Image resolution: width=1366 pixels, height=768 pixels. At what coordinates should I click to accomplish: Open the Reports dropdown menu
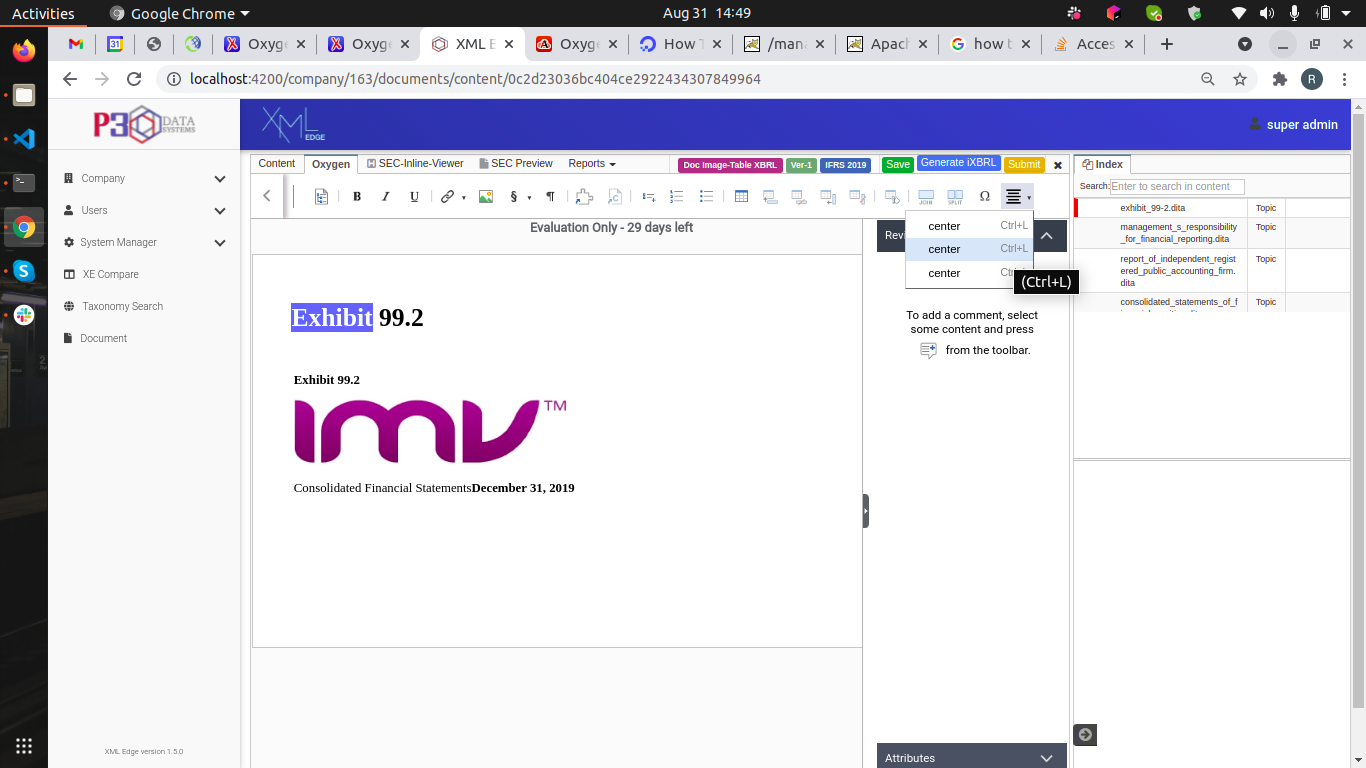click(x=592, y=163)
